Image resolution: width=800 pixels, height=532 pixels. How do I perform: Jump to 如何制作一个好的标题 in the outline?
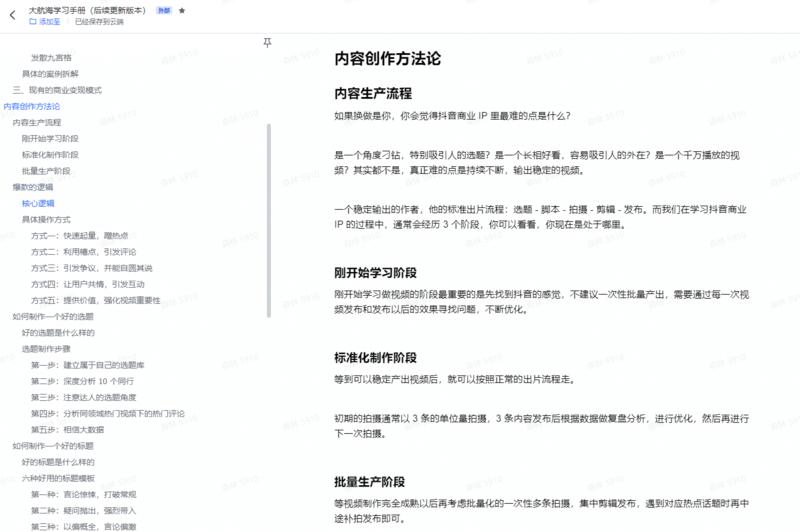coord(53,446)
